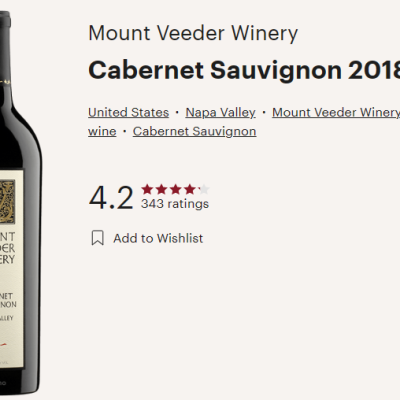Follow the underlined 'wine' link
The width and height of the screenshot is (400, 400).
(102, 131)
